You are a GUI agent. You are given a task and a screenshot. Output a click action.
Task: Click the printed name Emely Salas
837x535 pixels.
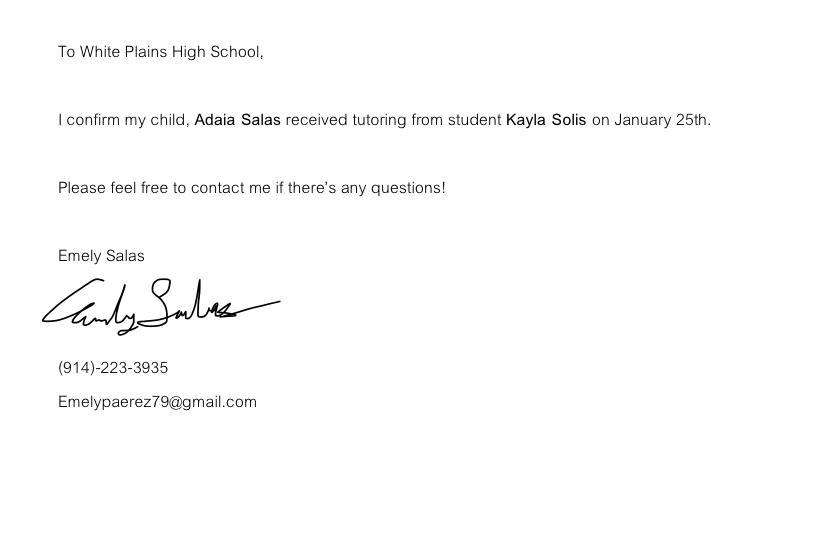[x=101, y=256]
